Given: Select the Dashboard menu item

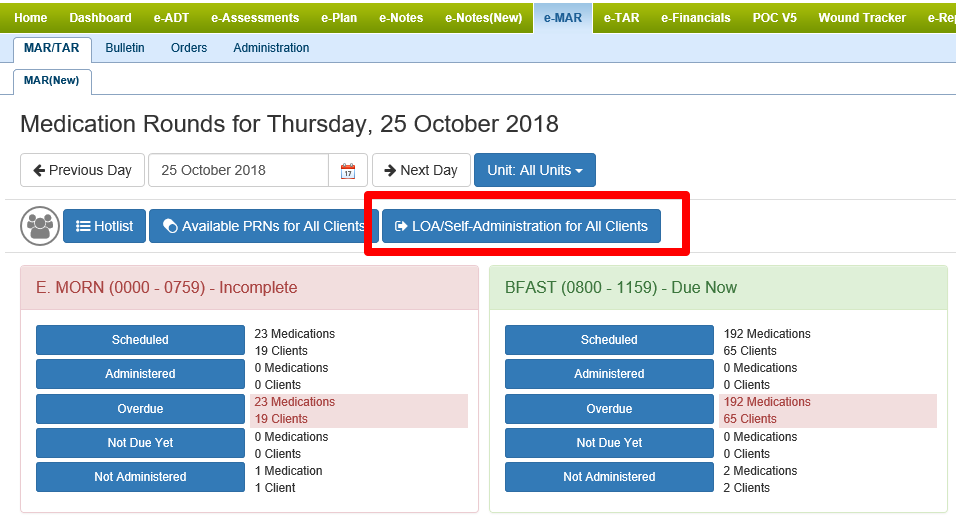Looking at the screenshot, I should pyautogui.click(x=100, y=17).
